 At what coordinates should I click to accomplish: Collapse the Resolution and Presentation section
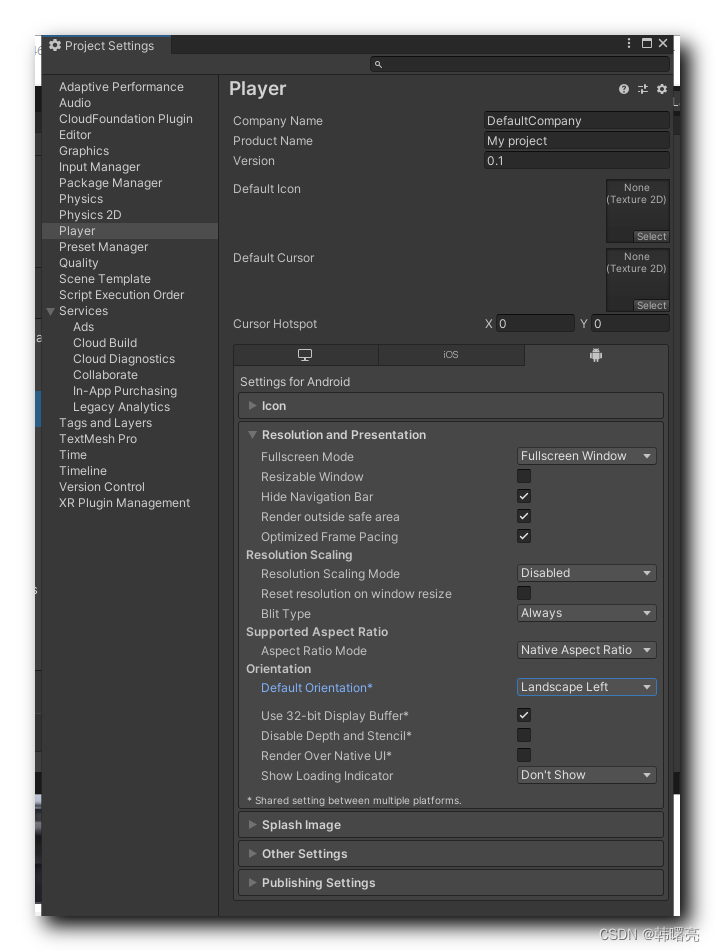tap(252, 435)
